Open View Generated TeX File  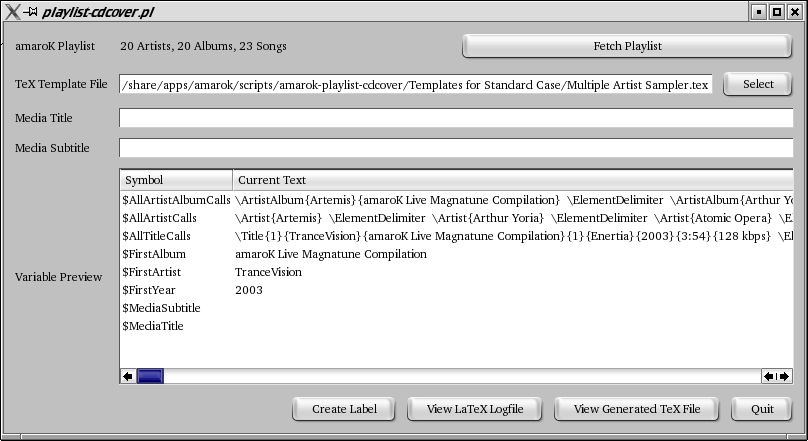point(636,409)
